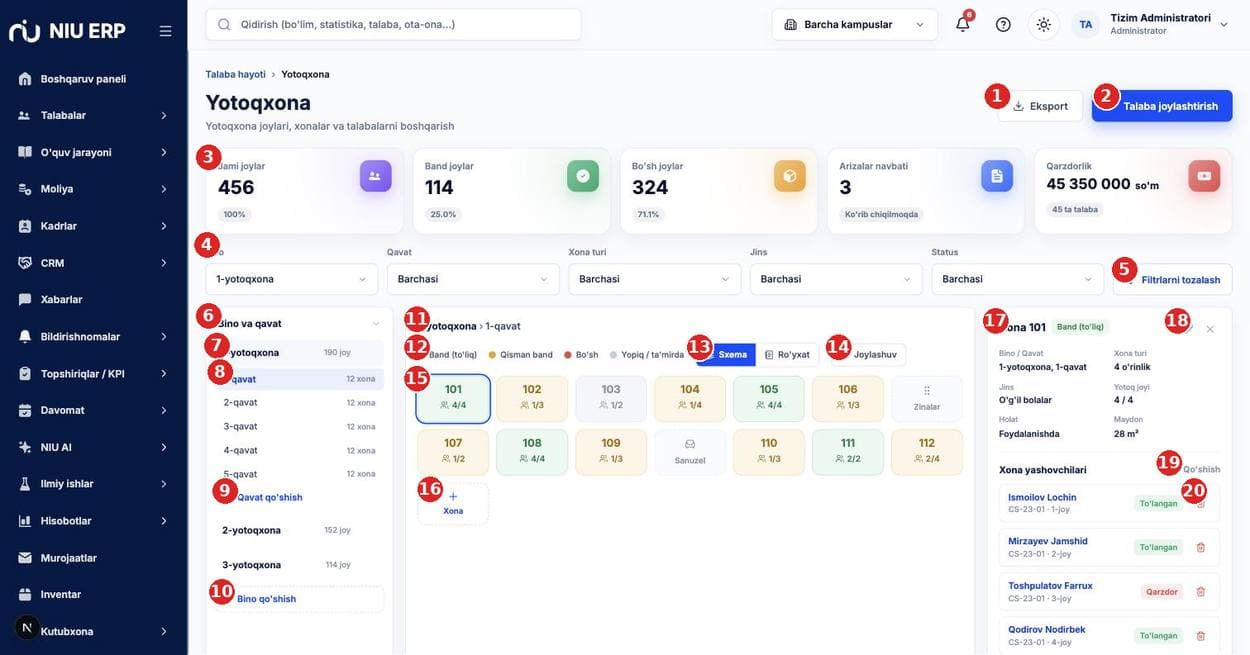Image resolution: width=1250 pixels, height=655 pixels.
Task: Open help via the question mark icon
Action: (x=1003, y=25)
